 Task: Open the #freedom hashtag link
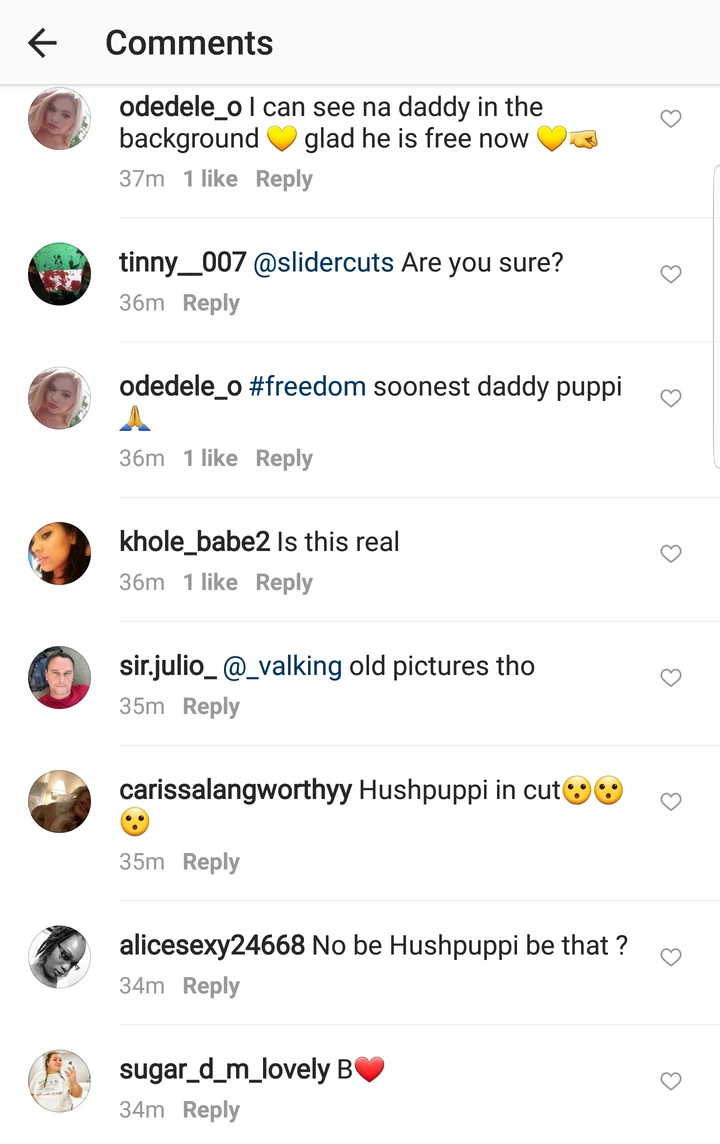click(307, 387)
